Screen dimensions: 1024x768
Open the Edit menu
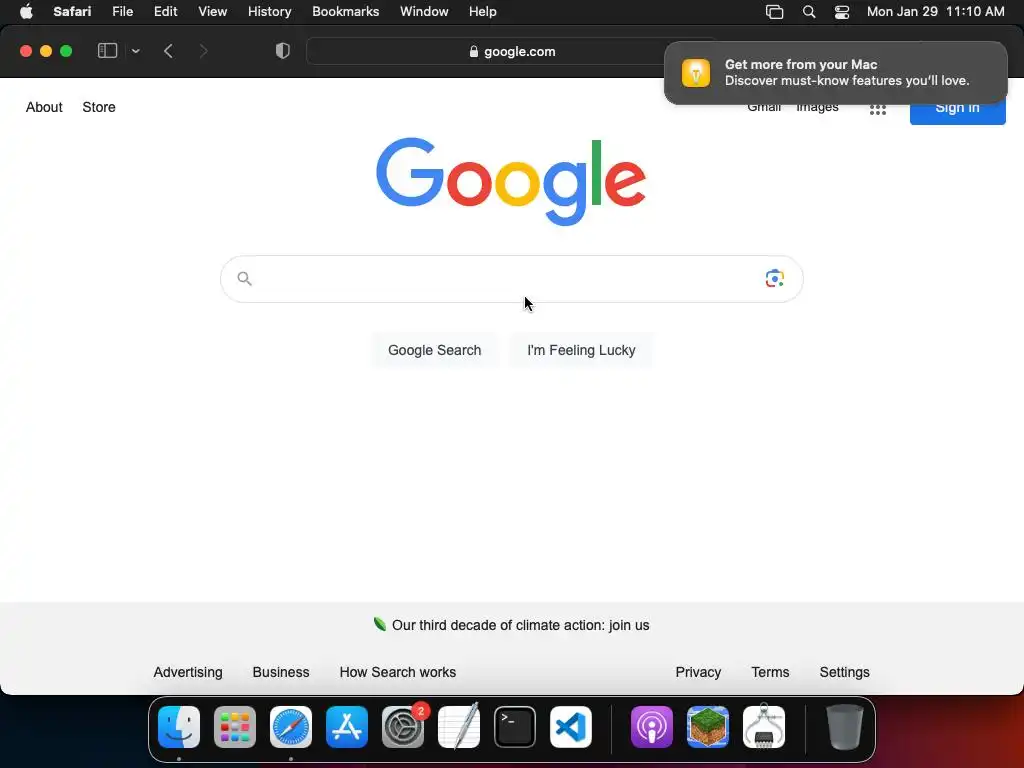click(165, 12)
